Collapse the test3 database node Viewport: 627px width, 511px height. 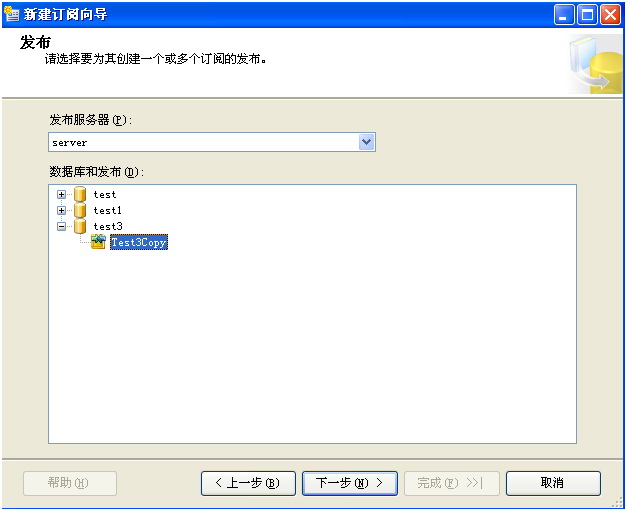(62, 226)
